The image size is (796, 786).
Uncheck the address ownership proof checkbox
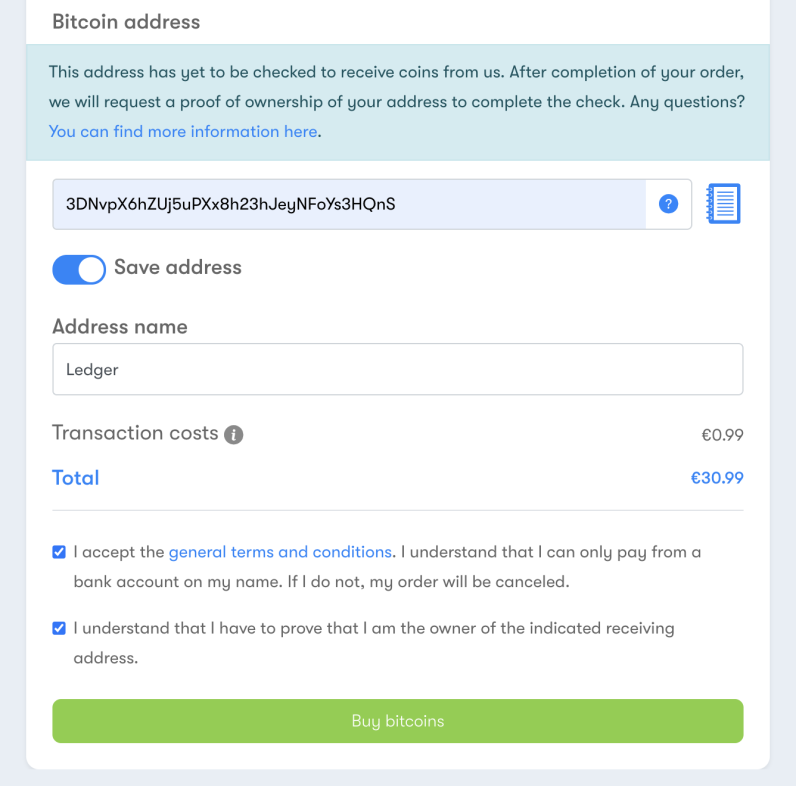click(x=60, y=629)
